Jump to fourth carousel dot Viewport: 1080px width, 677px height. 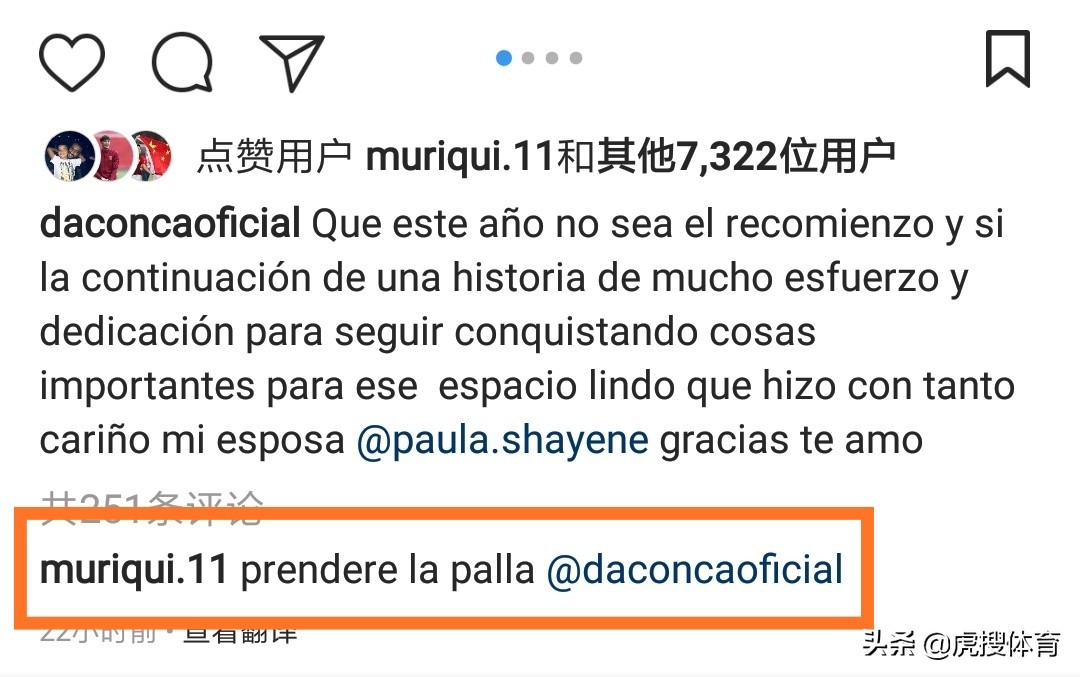(x=576, y=58)
